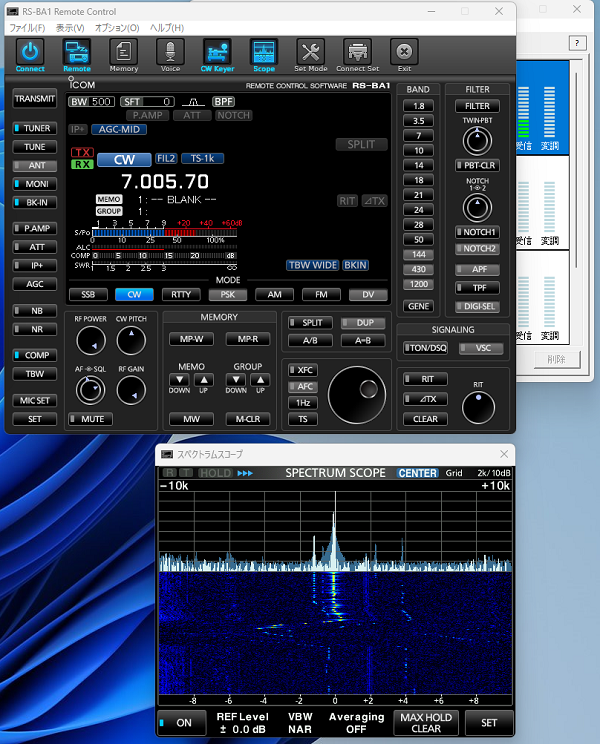Toggle the left-panel ATT attenuator button
Viewport: 600px width, 744px height.
[35, 247]
